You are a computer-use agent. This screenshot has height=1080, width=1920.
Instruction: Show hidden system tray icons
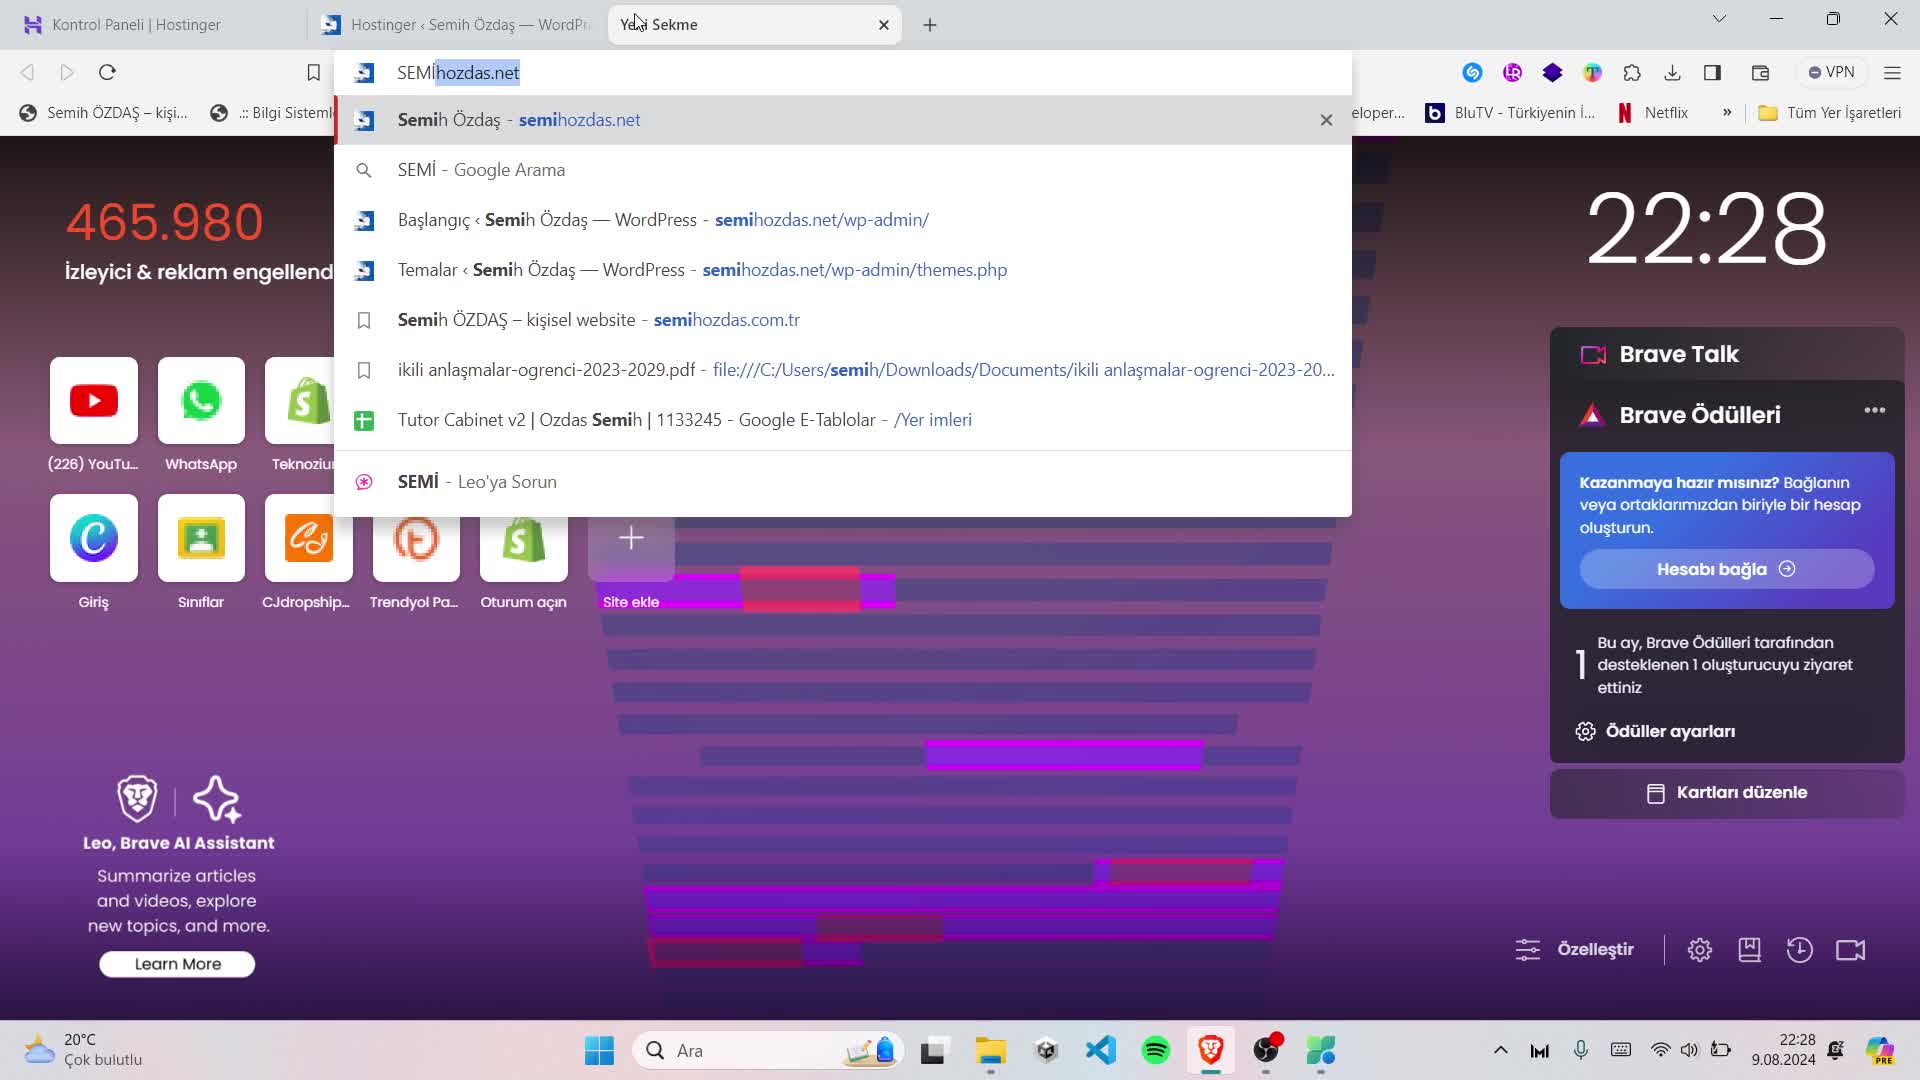[1501, 1050]
